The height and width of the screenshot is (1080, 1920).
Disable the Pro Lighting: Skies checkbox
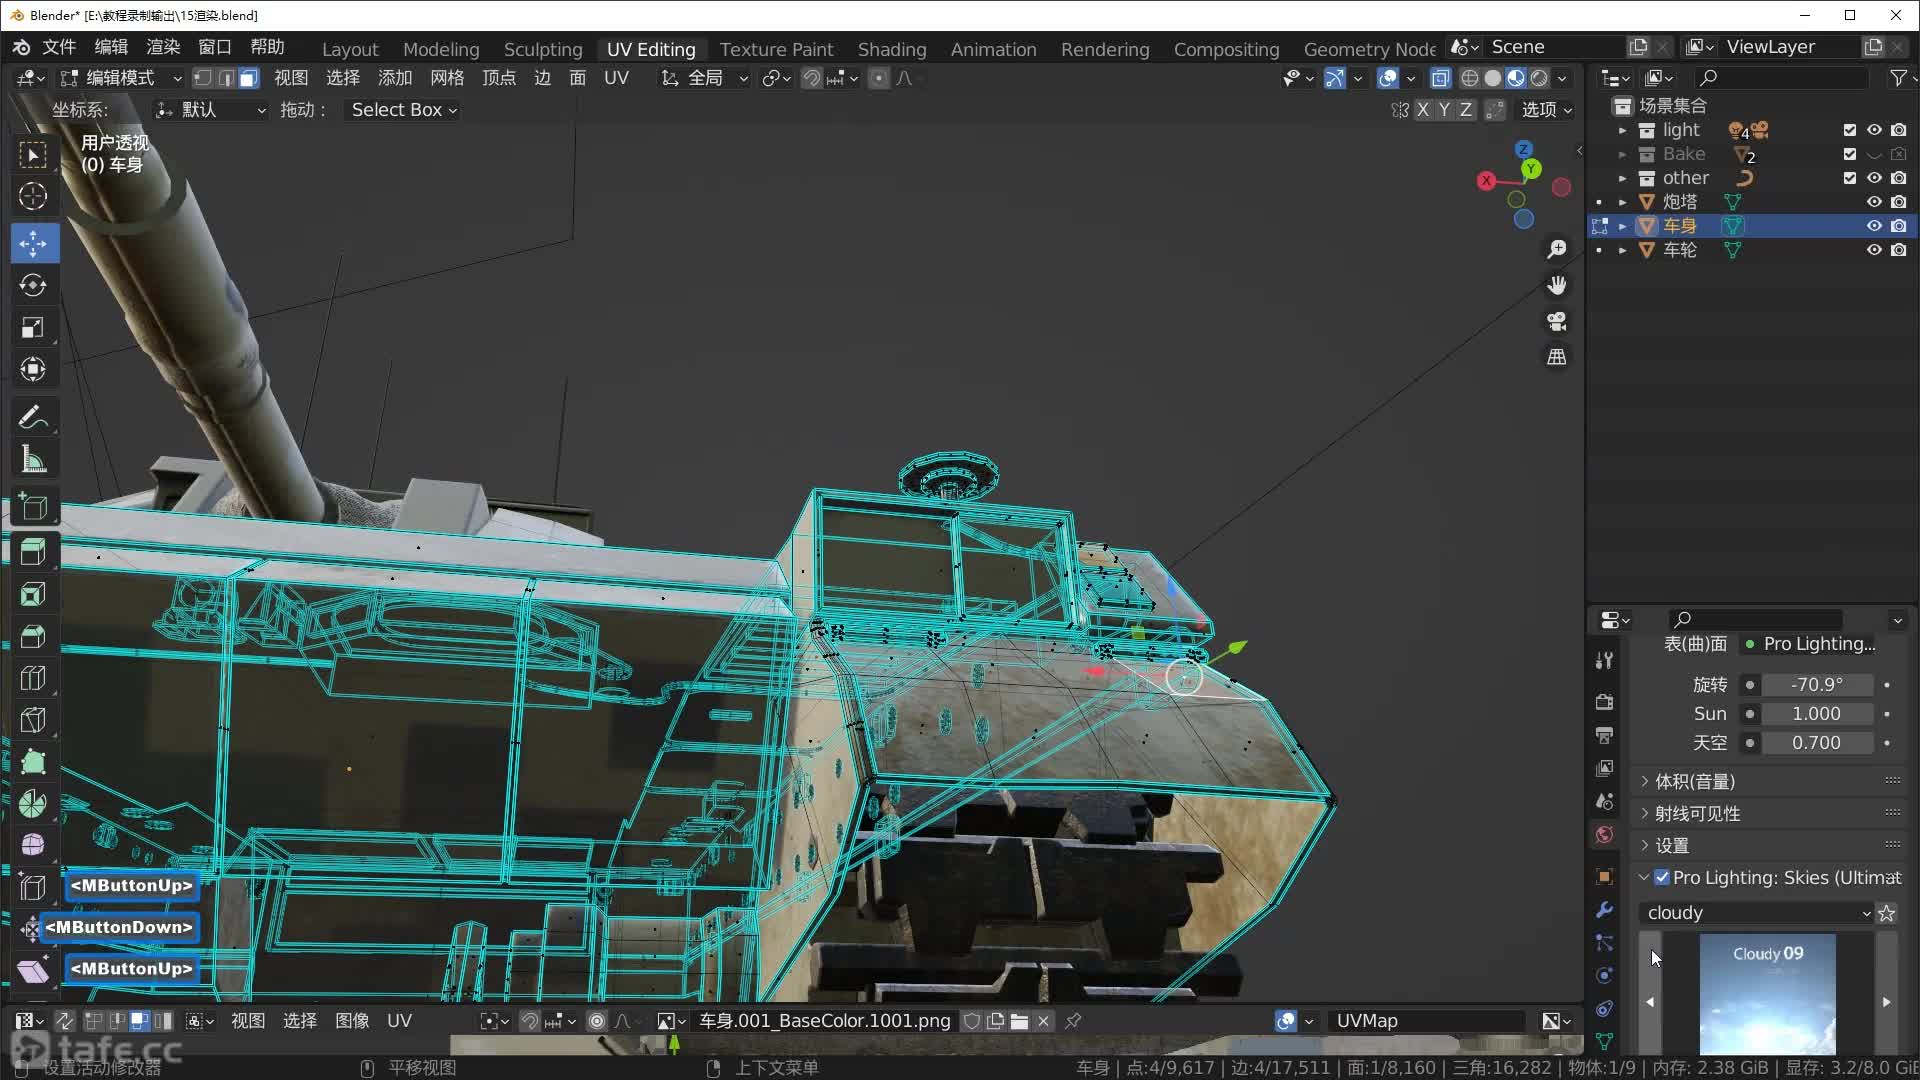coord(1662,877)
